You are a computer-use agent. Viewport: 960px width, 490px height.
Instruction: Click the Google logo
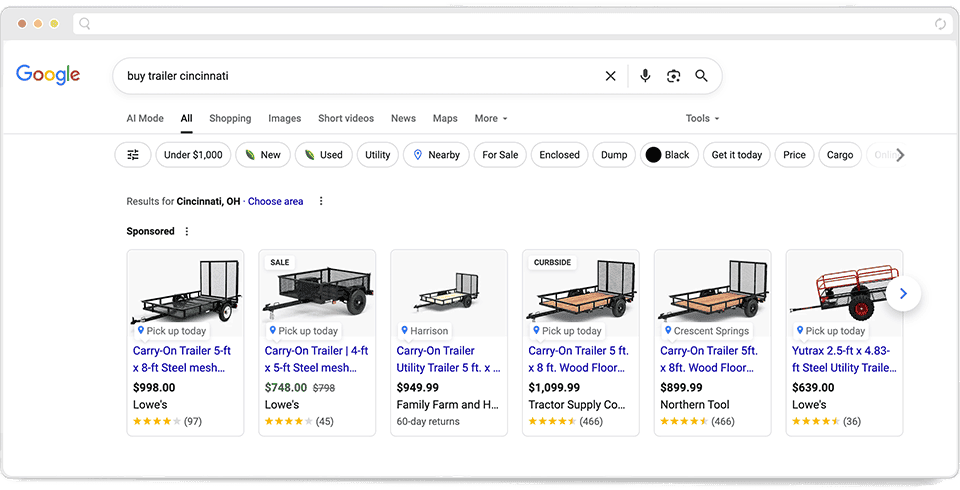pyautogui.click(x=48, y=75)
